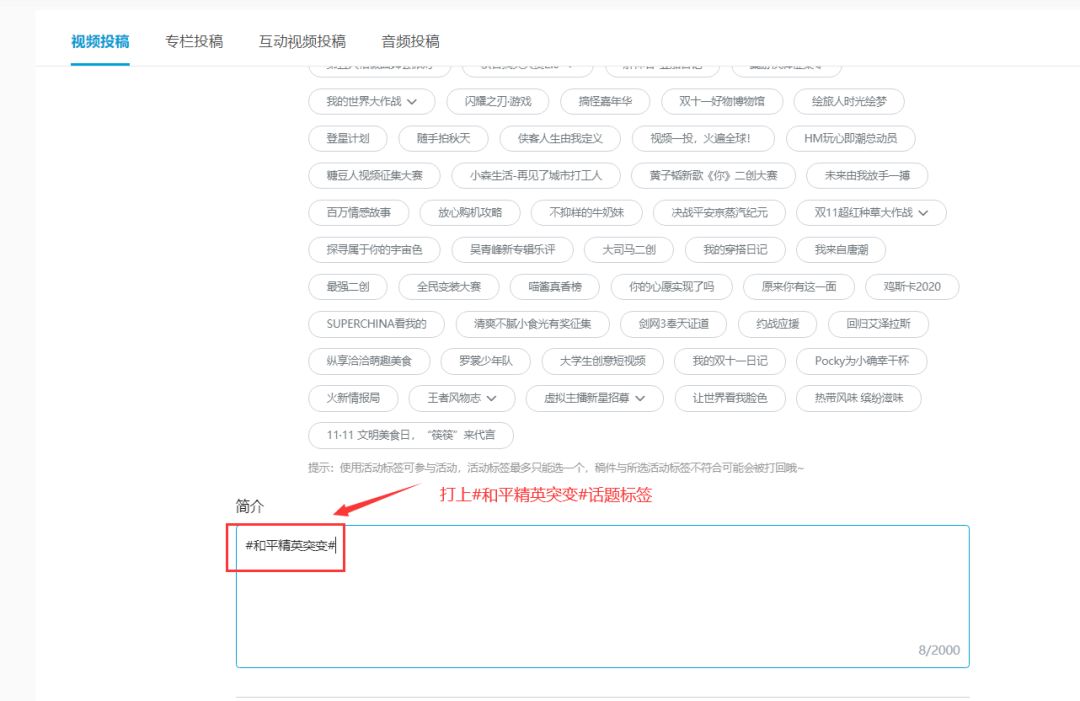
Task: Click the 简介 section label
Action: click(249, 506)
